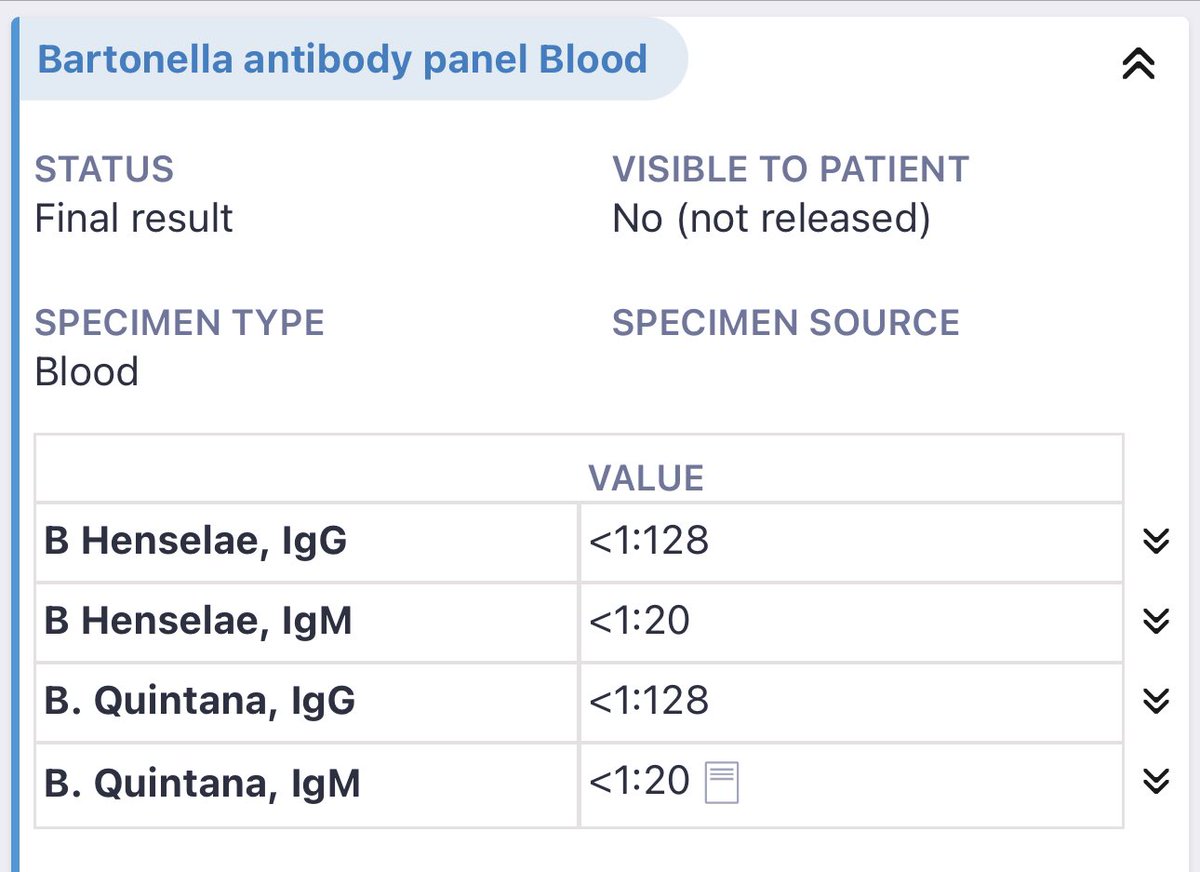Expand B Henselae IgM result details

pyautogui.click(x=1155, y=621)
